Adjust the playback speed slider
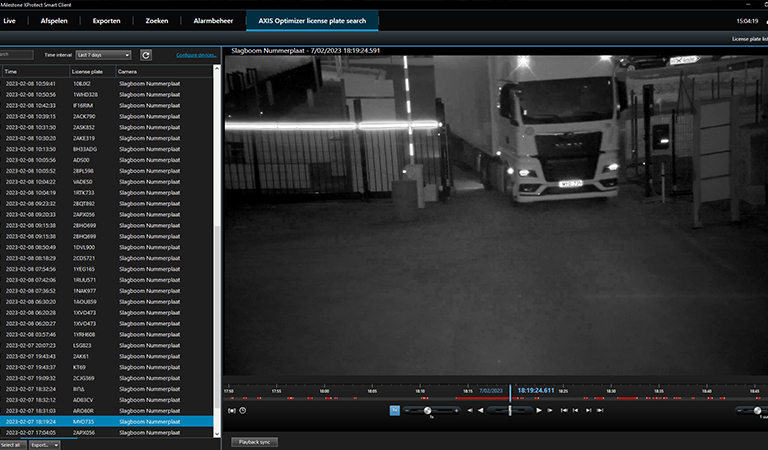The image size is (768, 450). [x=428, y=410]
